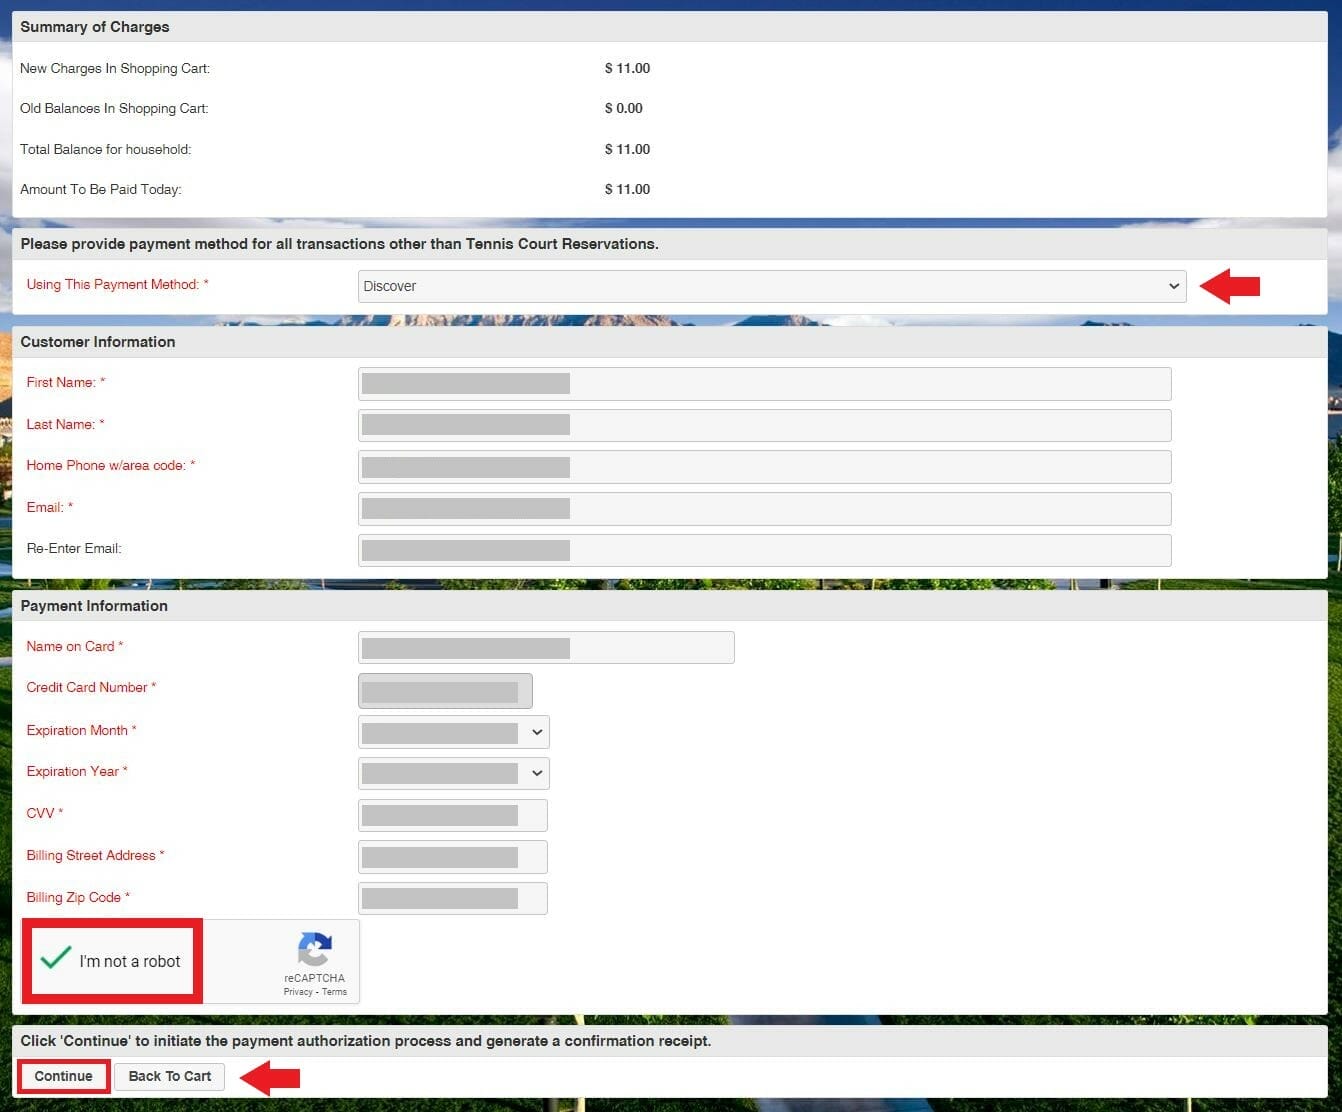The height and width of the screenshot is (1112, 1342).
Task: Click the Billing Zip Code field
Action: [452, 898]
